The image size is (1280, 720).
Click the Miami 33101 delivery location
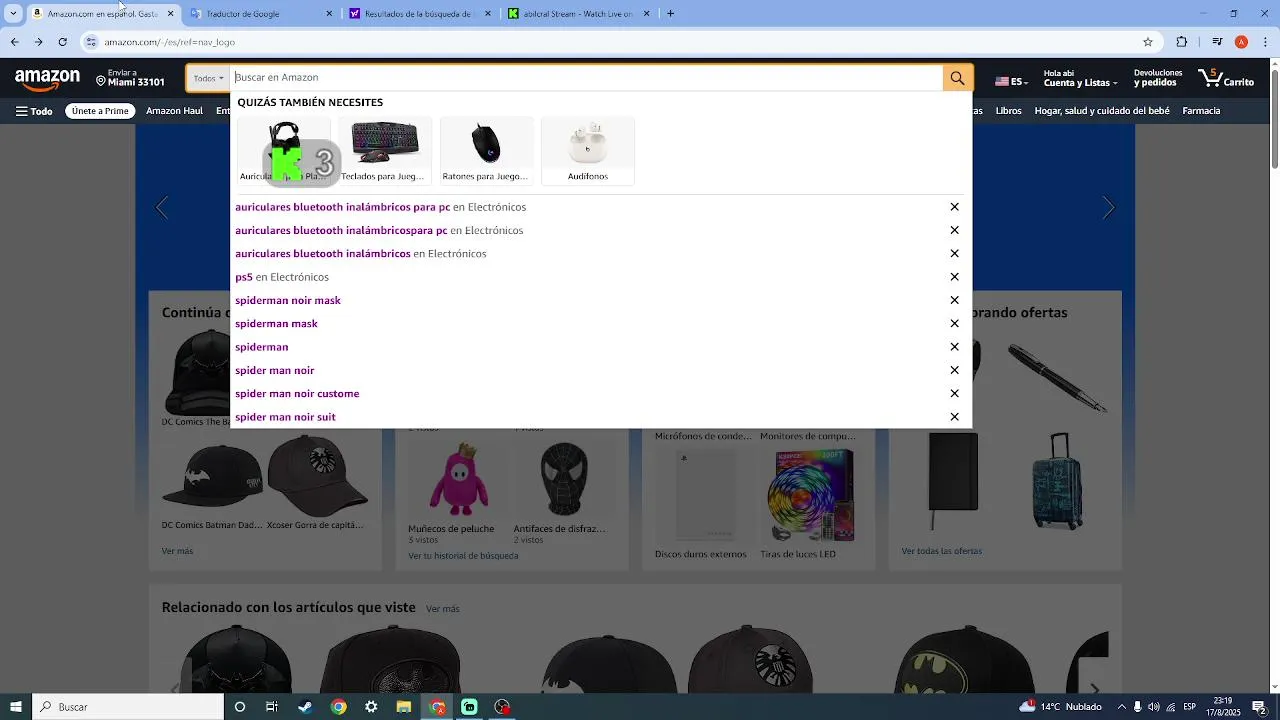[130, 78]
